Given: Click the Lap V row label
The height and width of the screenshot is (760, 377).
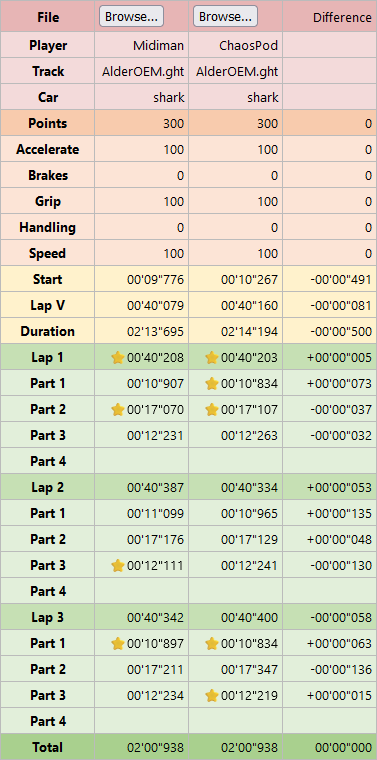Looking at the screenshot, I should [x=47, y=305].
